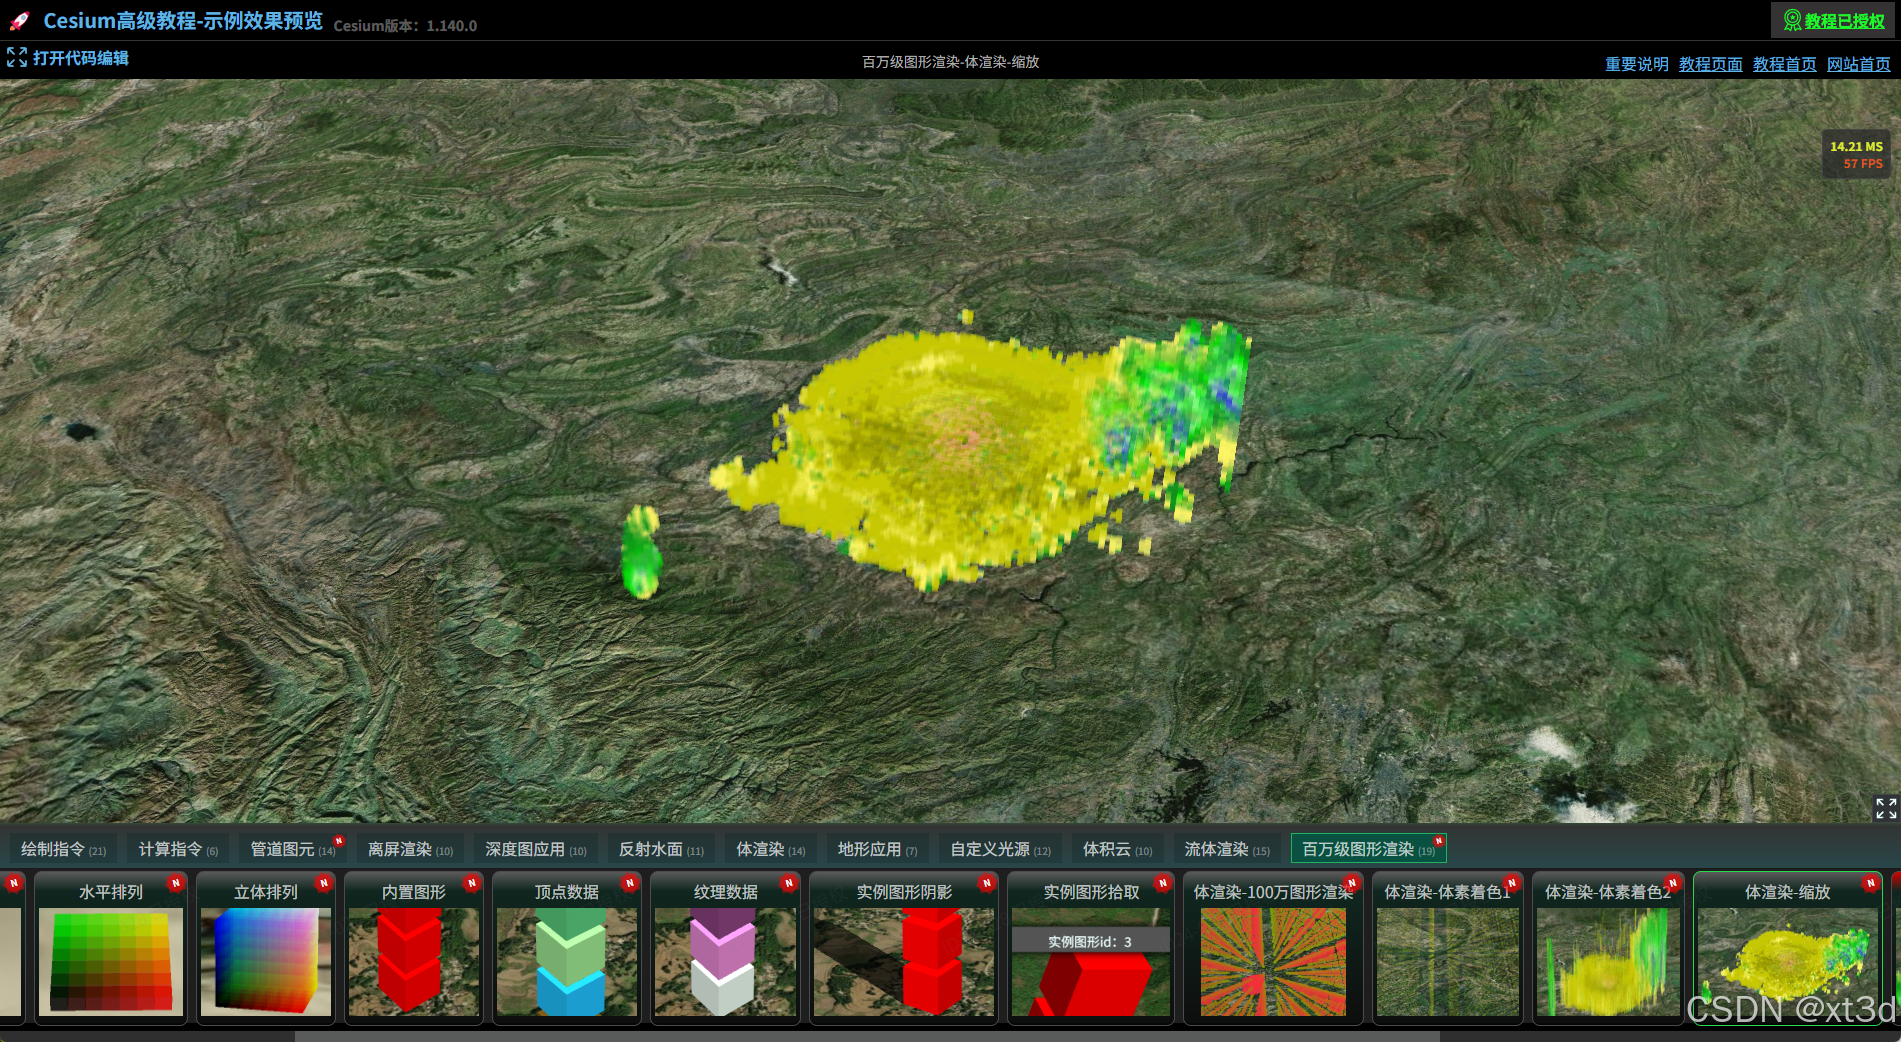The width and height of the screenshot is (1901, 1042).
Task: Open the 体渲染-100万图形渲染 example thumbnail
Action: point(1273,948)
